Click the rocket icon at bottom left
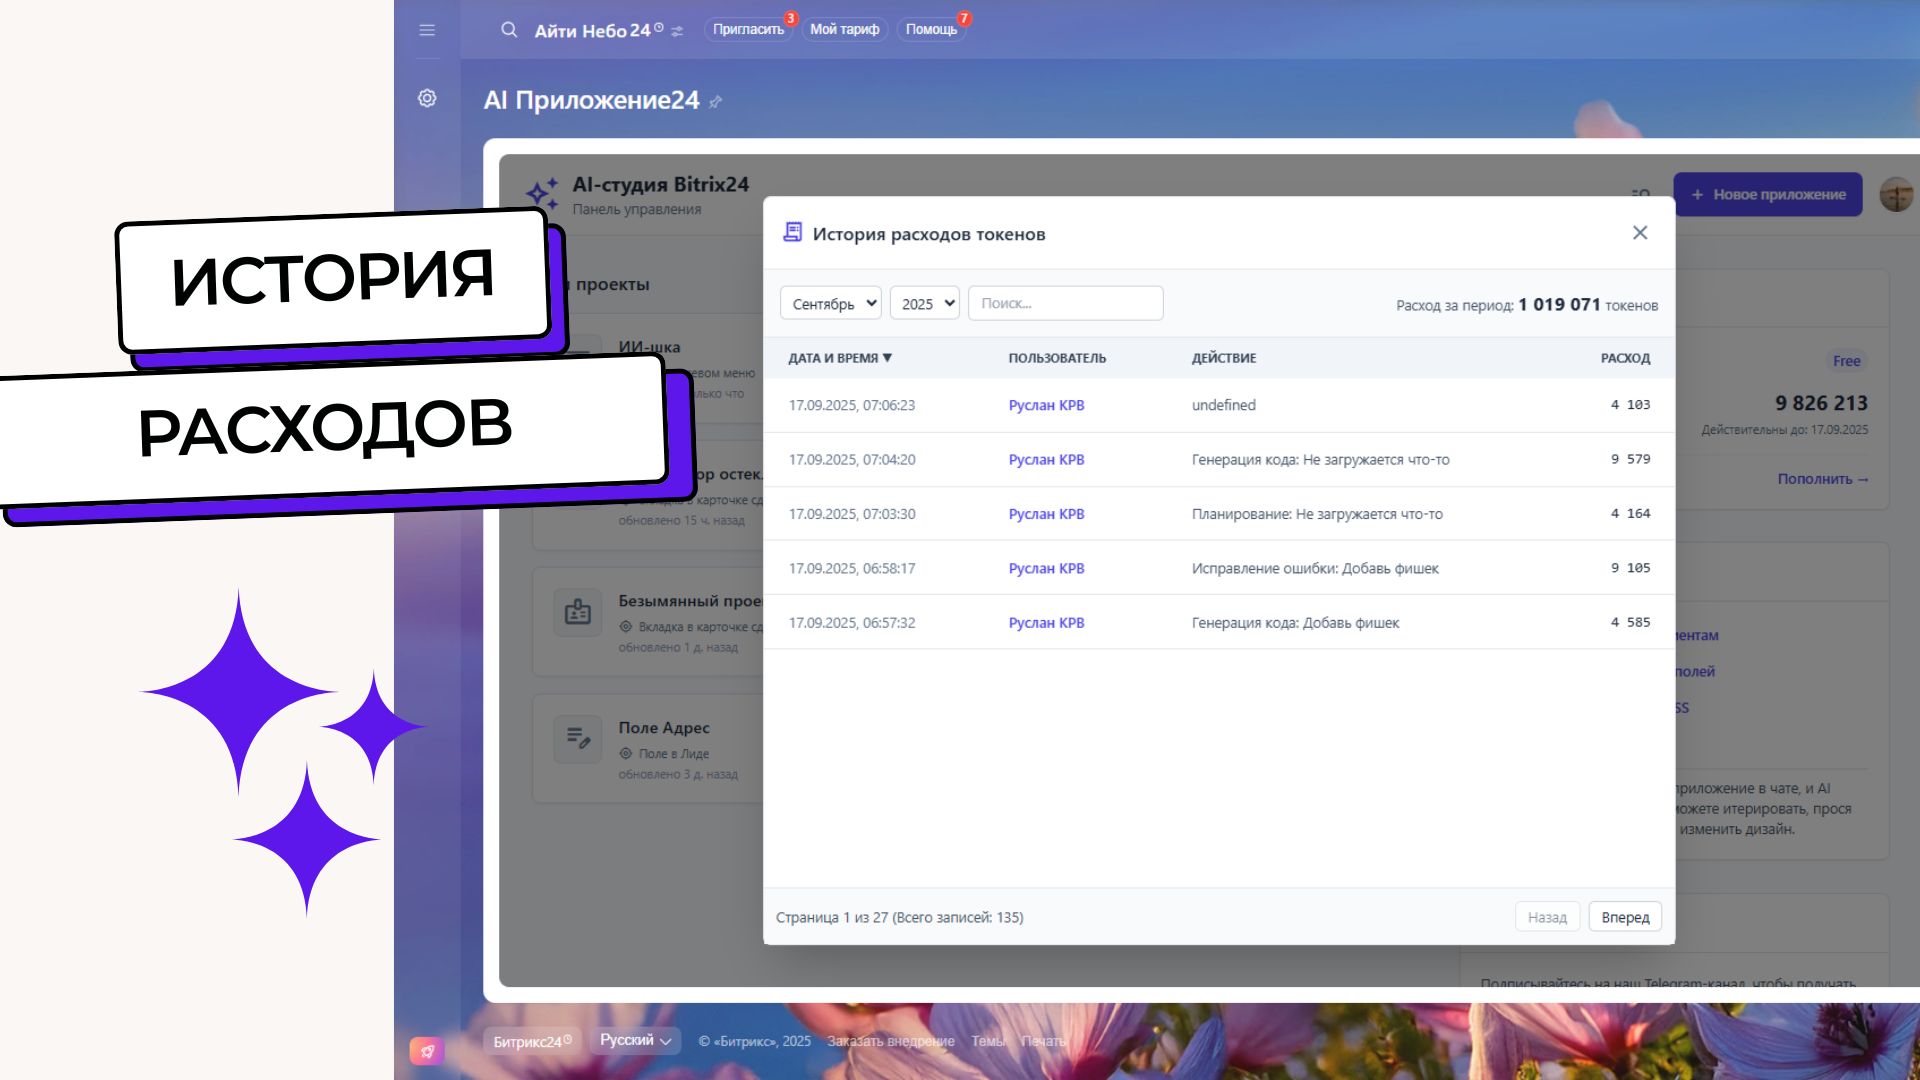This screenshot has height=1080, width=1920. pos(426,1051)
